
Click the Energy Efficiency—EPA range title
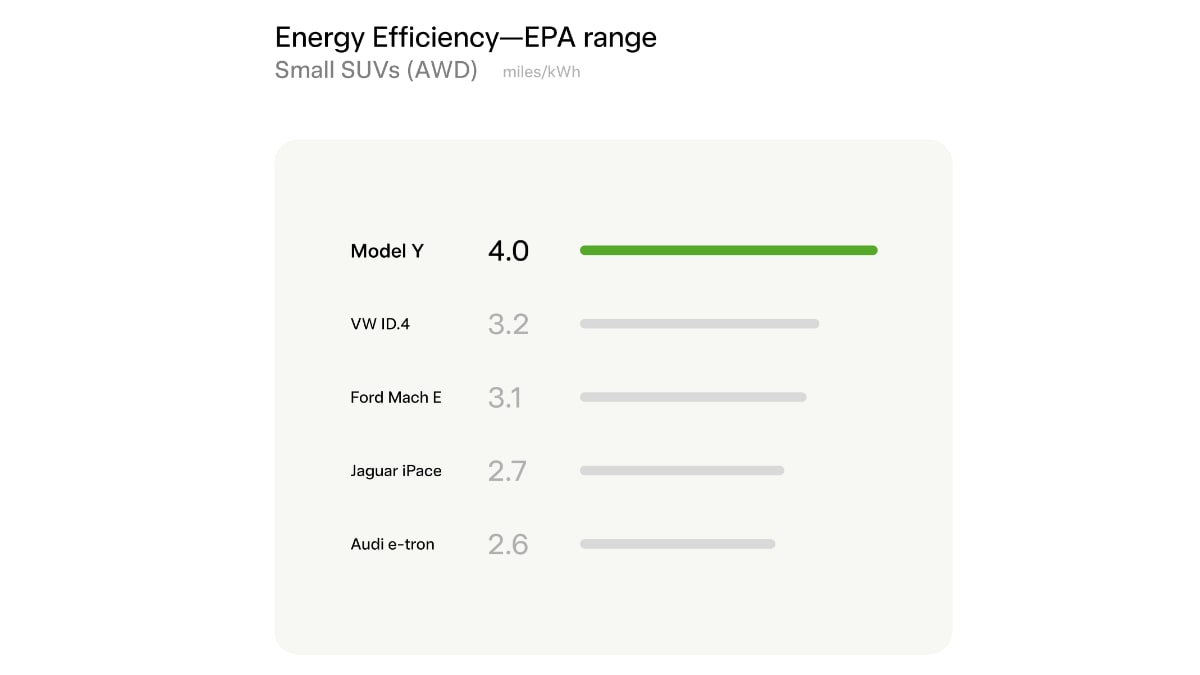[x=466, y=38]
